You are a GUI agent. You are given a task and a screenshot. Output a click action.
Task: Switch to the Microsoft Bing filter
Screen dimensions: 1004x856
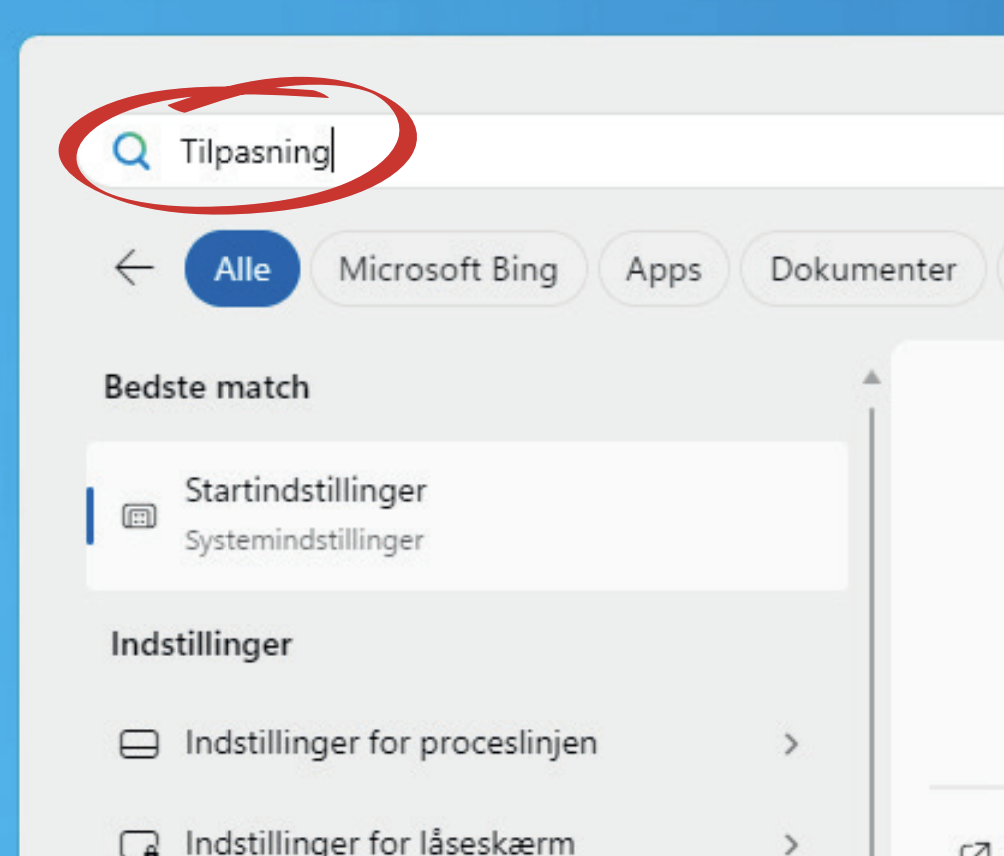(448, 269)
